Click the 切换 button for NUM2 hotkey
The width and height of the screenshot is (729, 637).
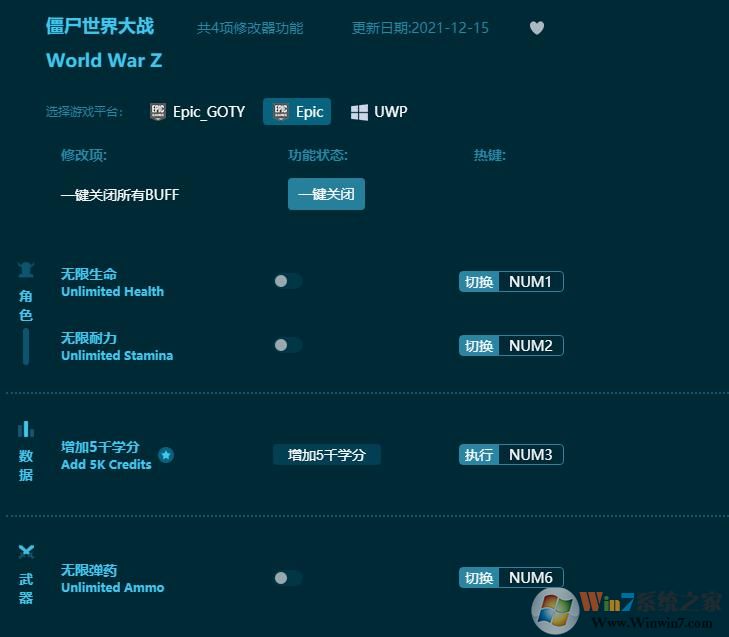click(479, 345)
